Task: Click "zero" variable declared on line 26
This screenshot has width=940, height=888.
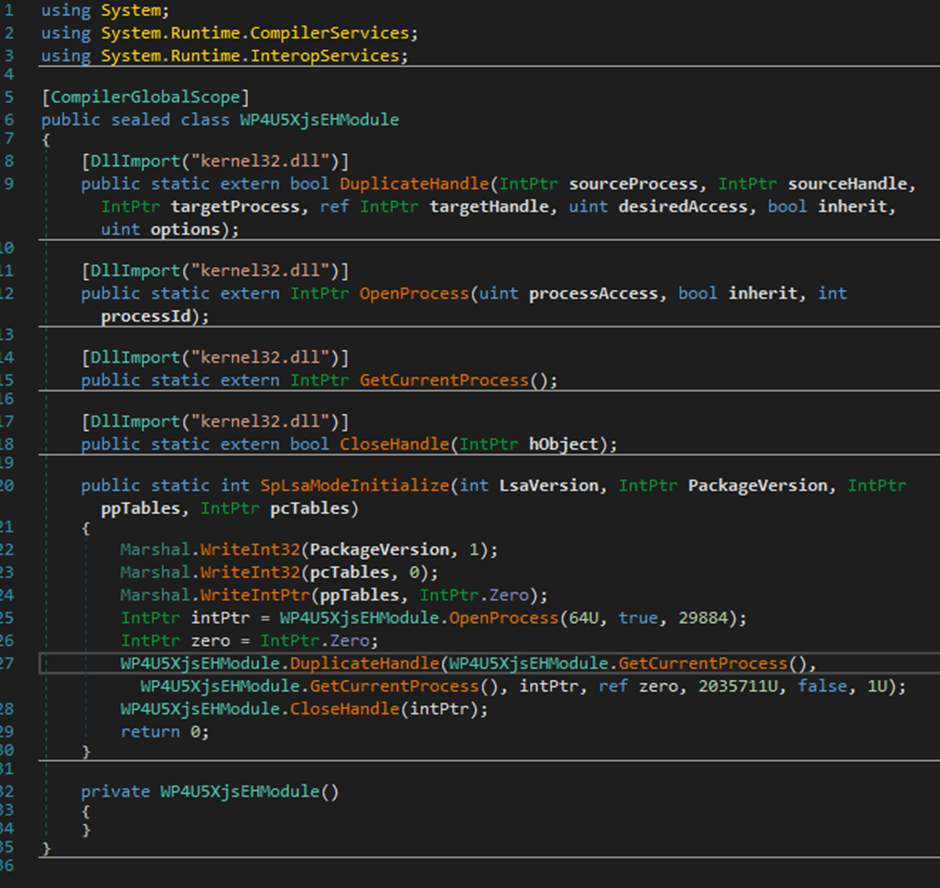Action: (x=210, y=641)
